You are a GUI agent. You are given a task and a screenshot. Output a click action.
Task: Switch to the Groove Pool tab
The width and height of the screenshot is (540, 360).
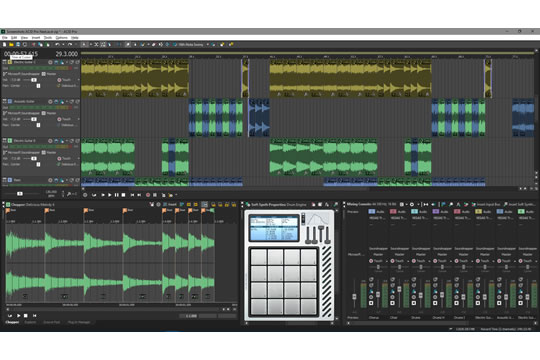(x=52, y=322)
